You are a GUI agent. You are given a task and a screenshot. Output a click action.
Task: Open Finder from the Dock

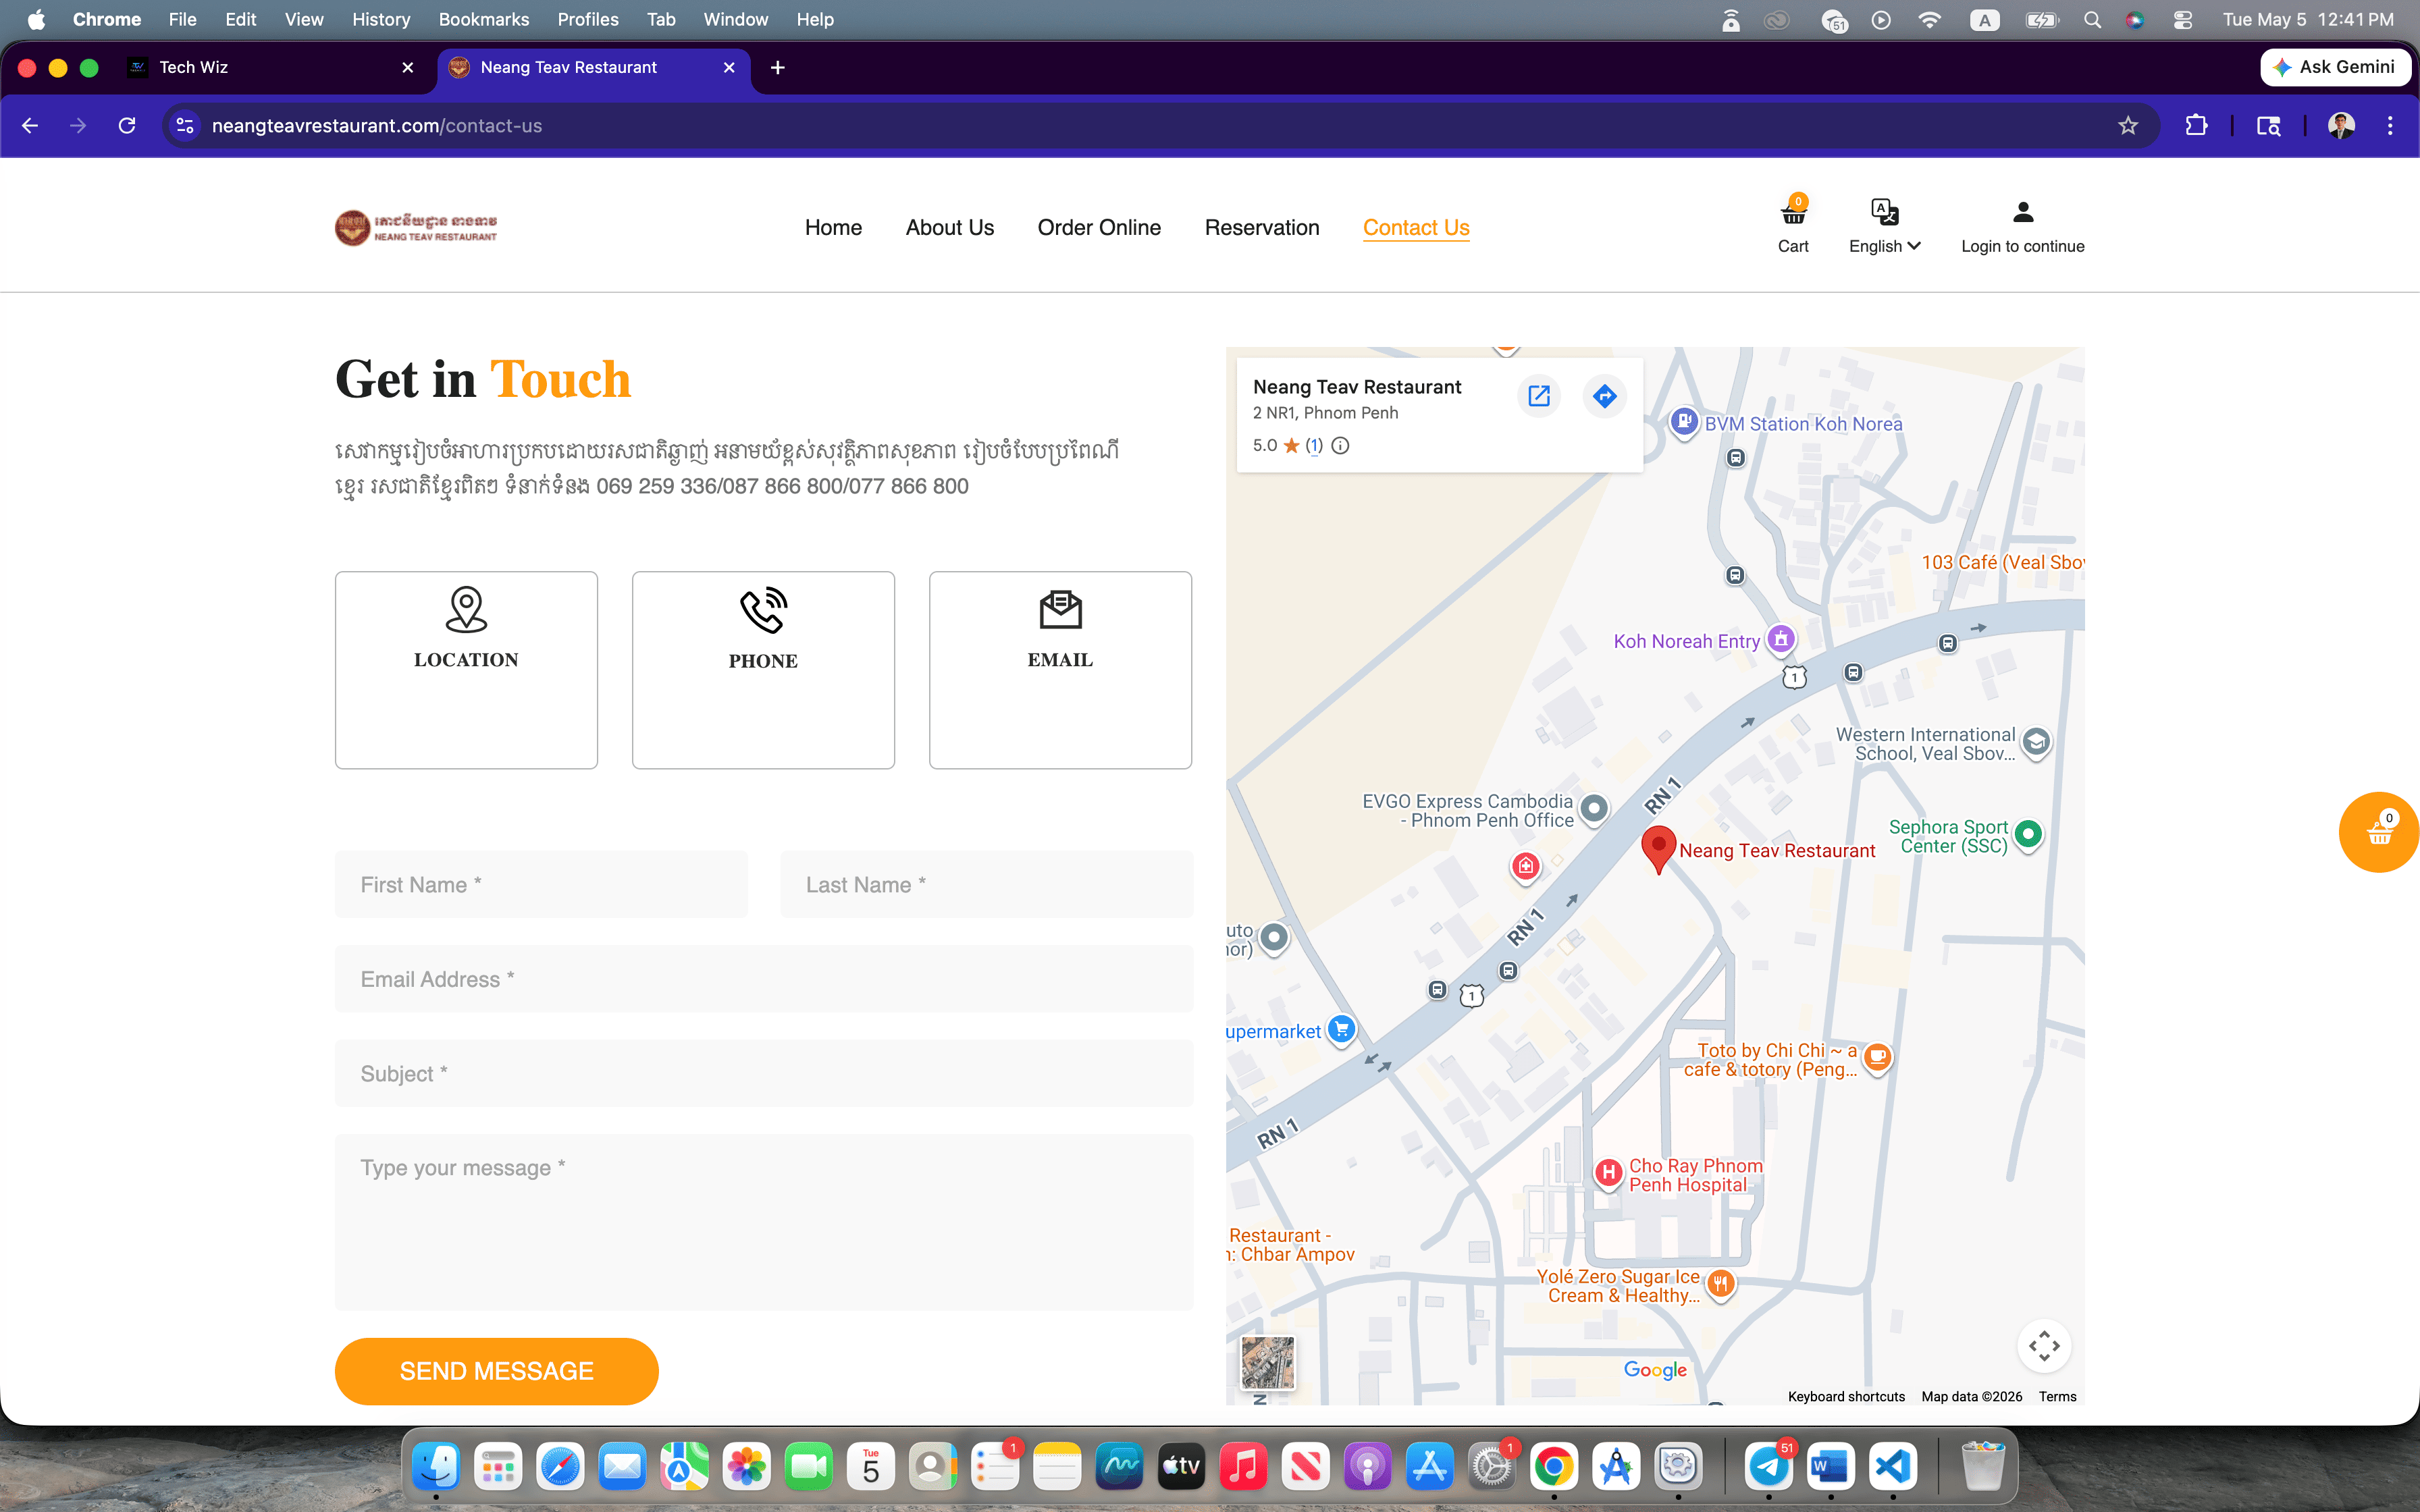[435, 1467]
